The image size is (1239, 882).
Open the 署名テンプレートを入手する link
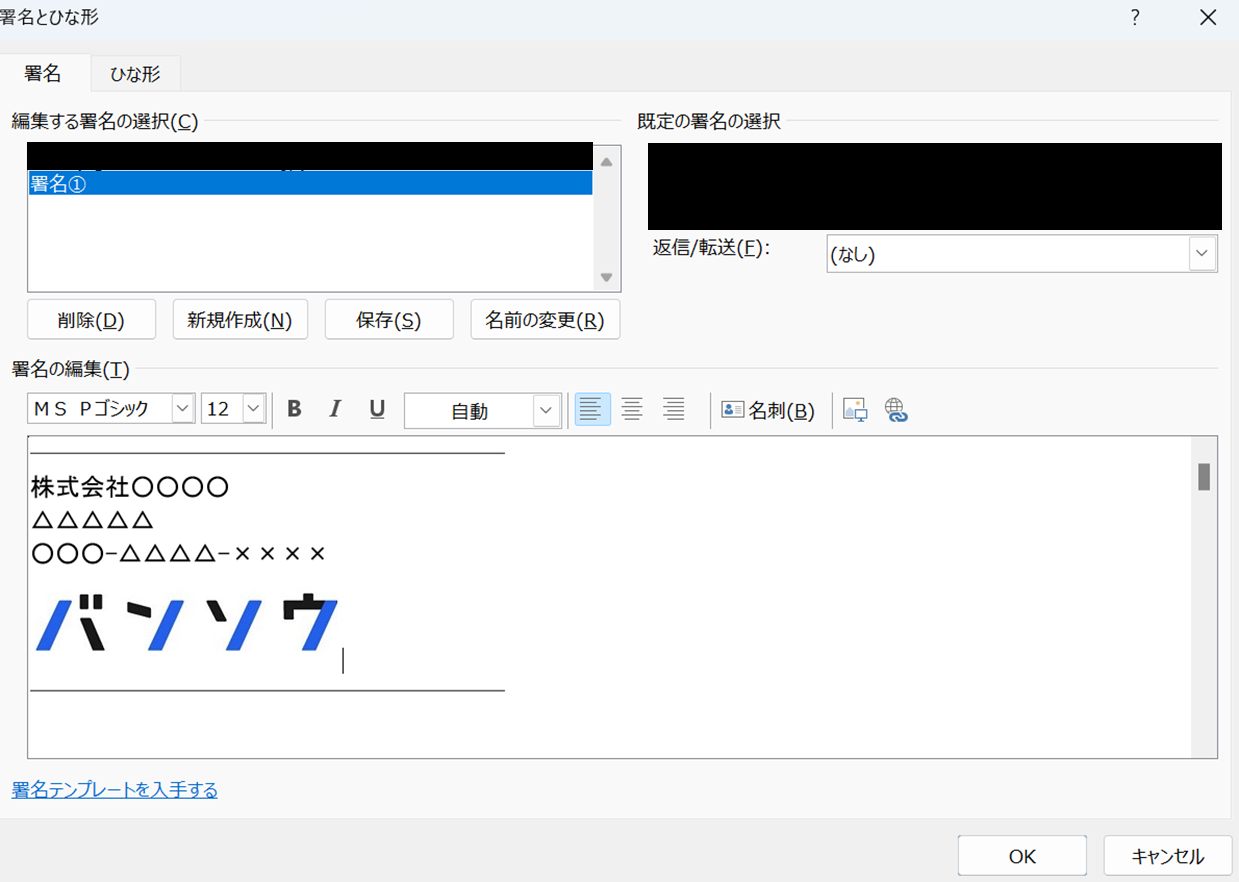point(114,790)
